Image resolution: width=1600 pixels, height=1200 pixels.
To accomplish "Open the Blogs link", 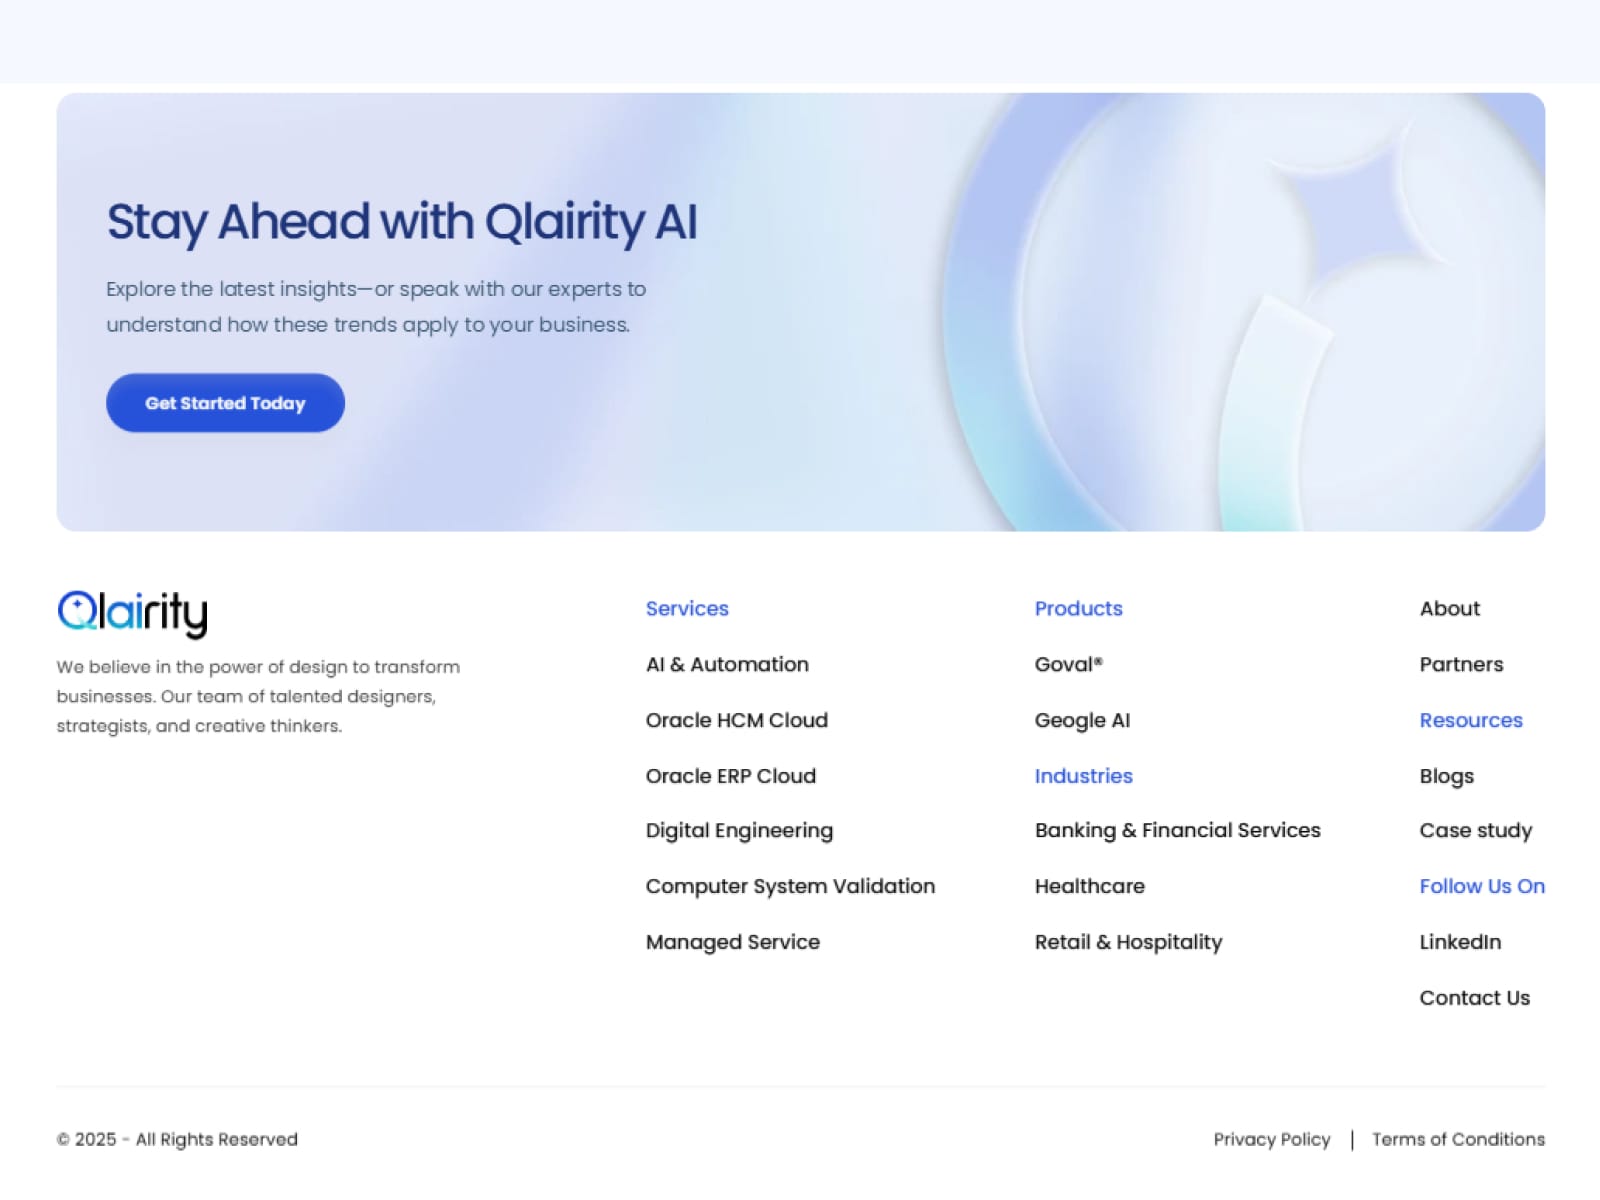I will point(1447,777).
